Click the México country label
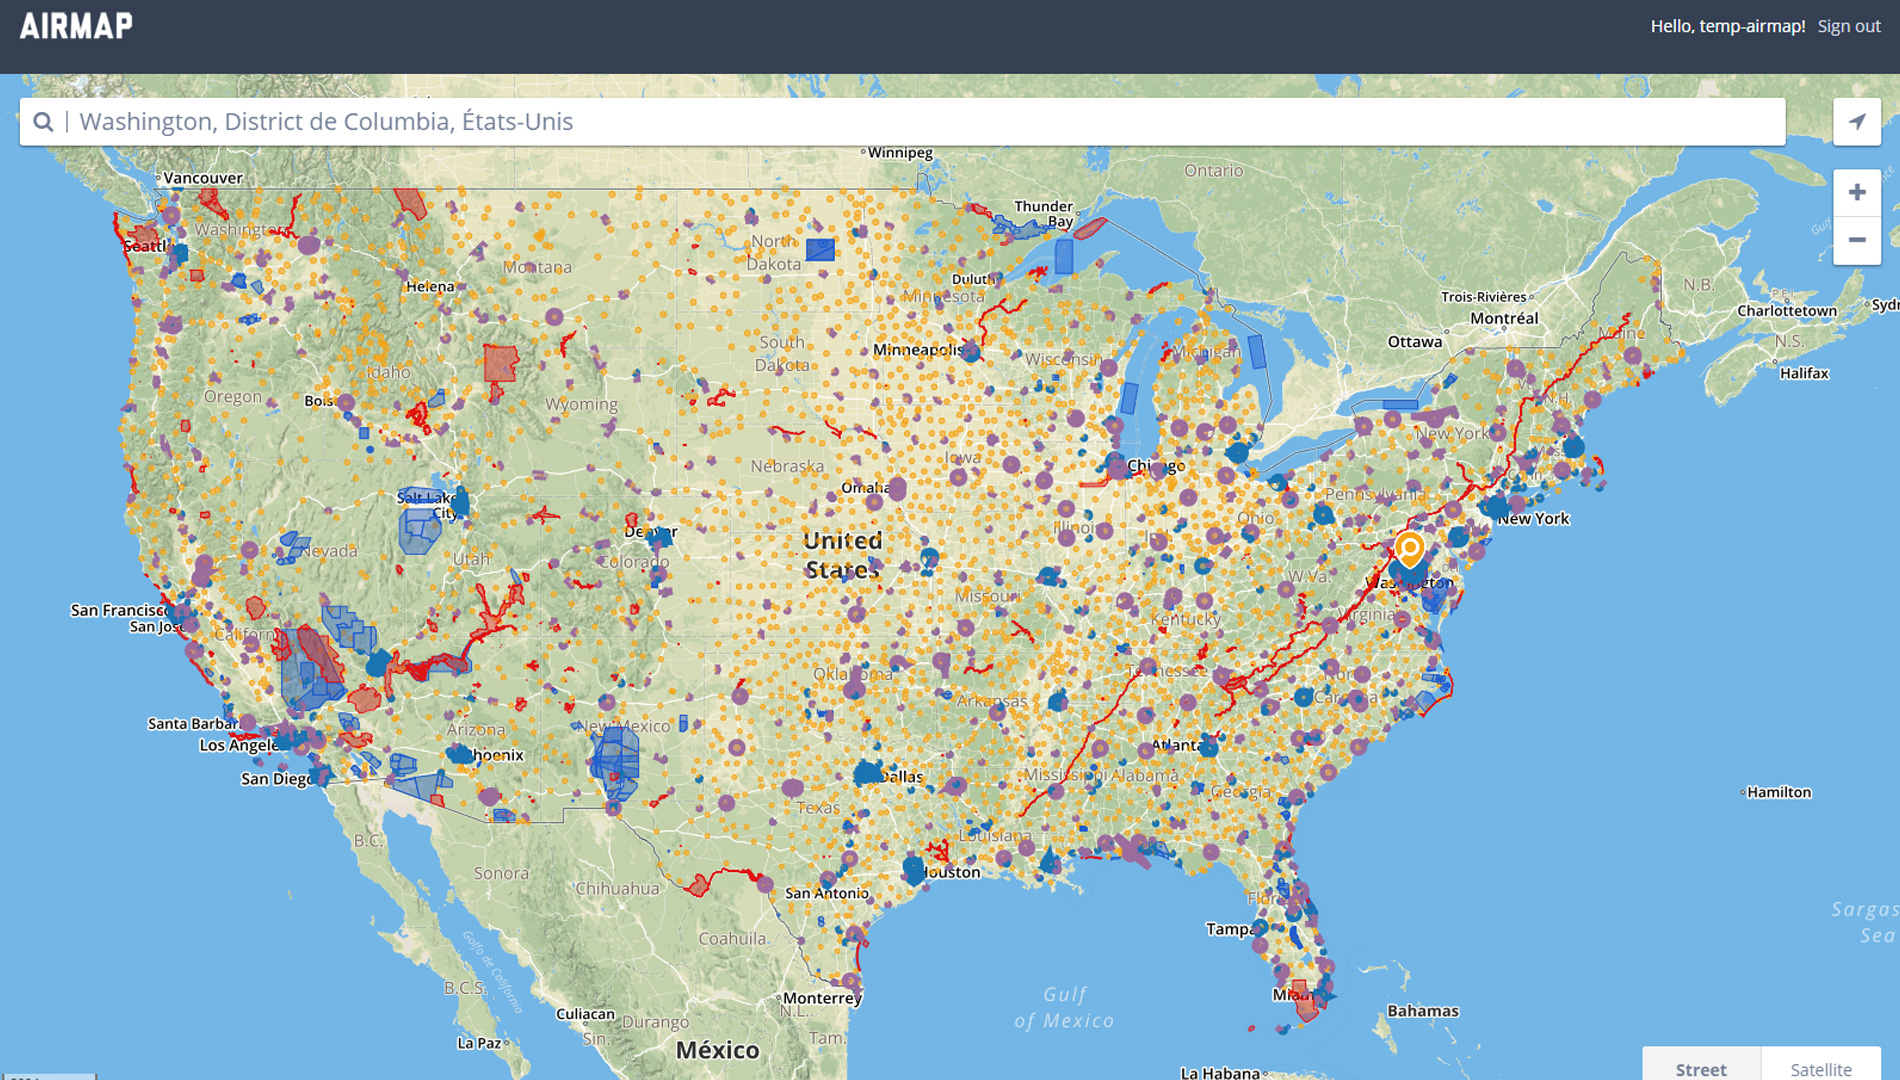The width and height of the screenshot is (1900, 1080). tap(718, 1050)
